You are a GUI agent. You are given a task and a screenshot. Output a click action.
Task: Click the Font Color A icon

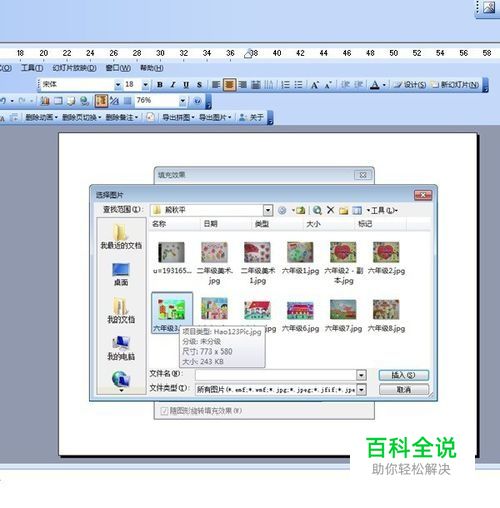point(375,85)
